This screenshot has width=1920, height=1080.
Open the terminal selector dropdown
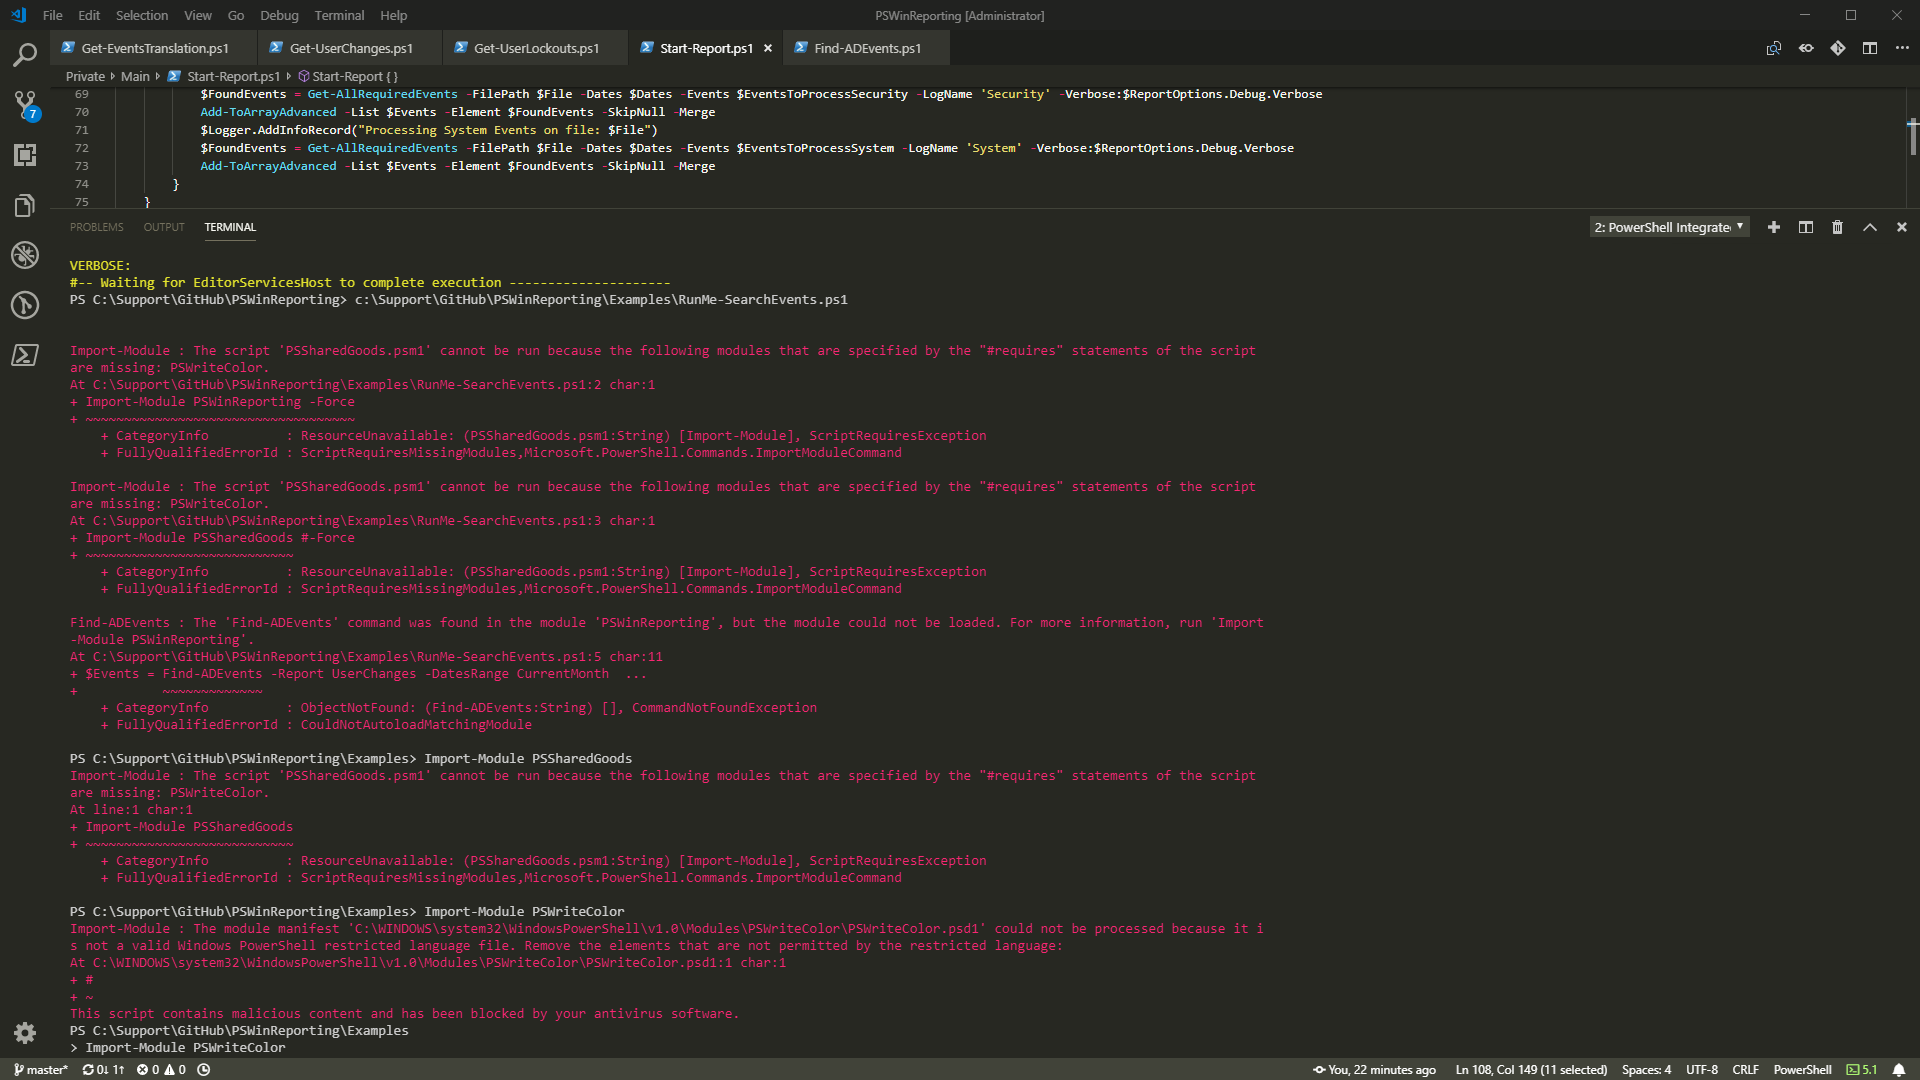1666,227
